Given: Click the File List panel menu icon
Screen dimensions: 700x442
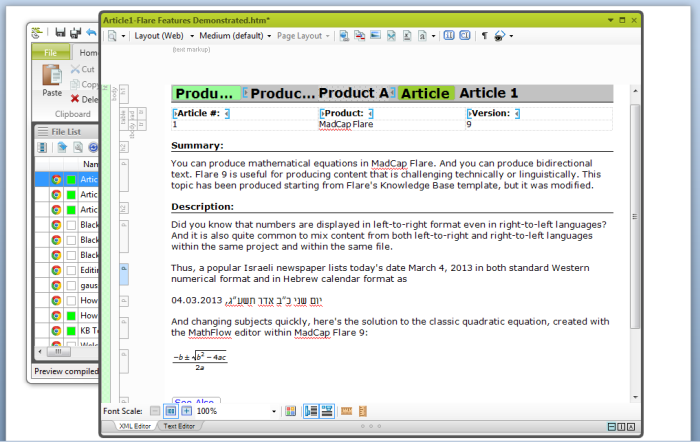Looking at the screenshot, I should click(43, 131).
